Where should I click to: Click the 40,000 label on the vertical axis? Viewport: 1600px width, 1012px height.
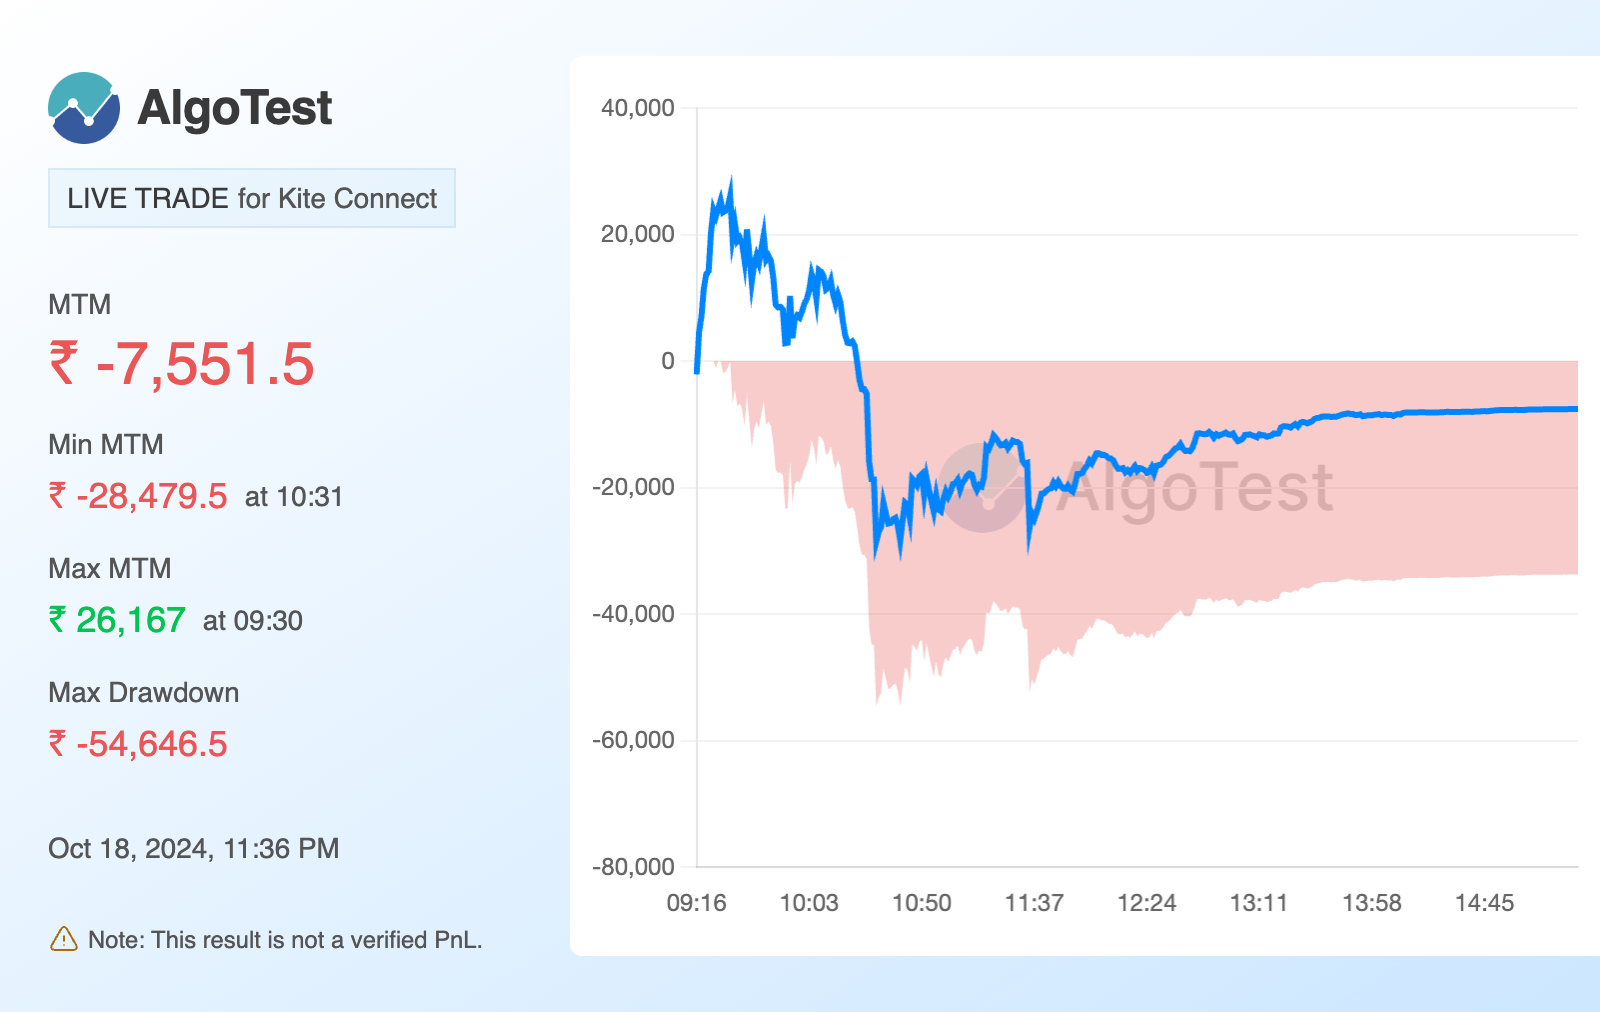(637, 108)
